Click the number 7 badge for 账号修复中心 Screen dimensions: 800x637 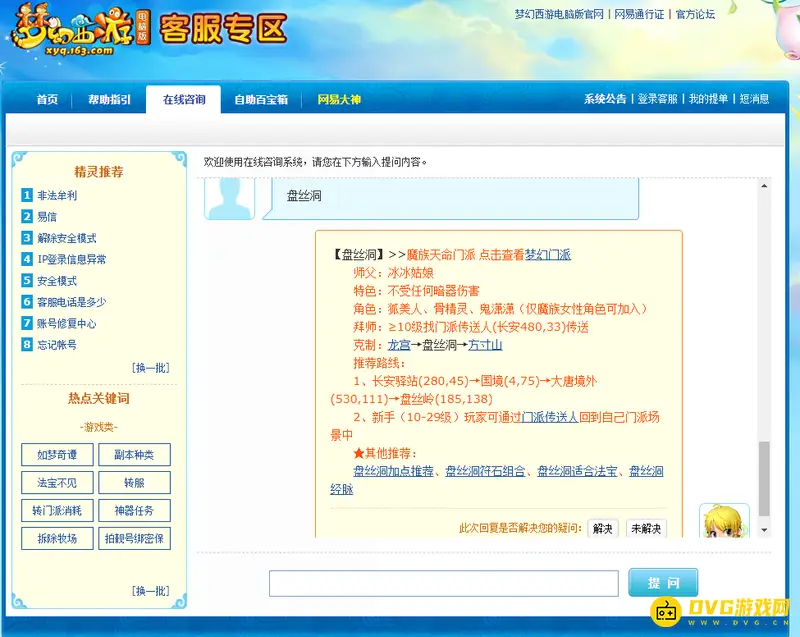[27, 323]
